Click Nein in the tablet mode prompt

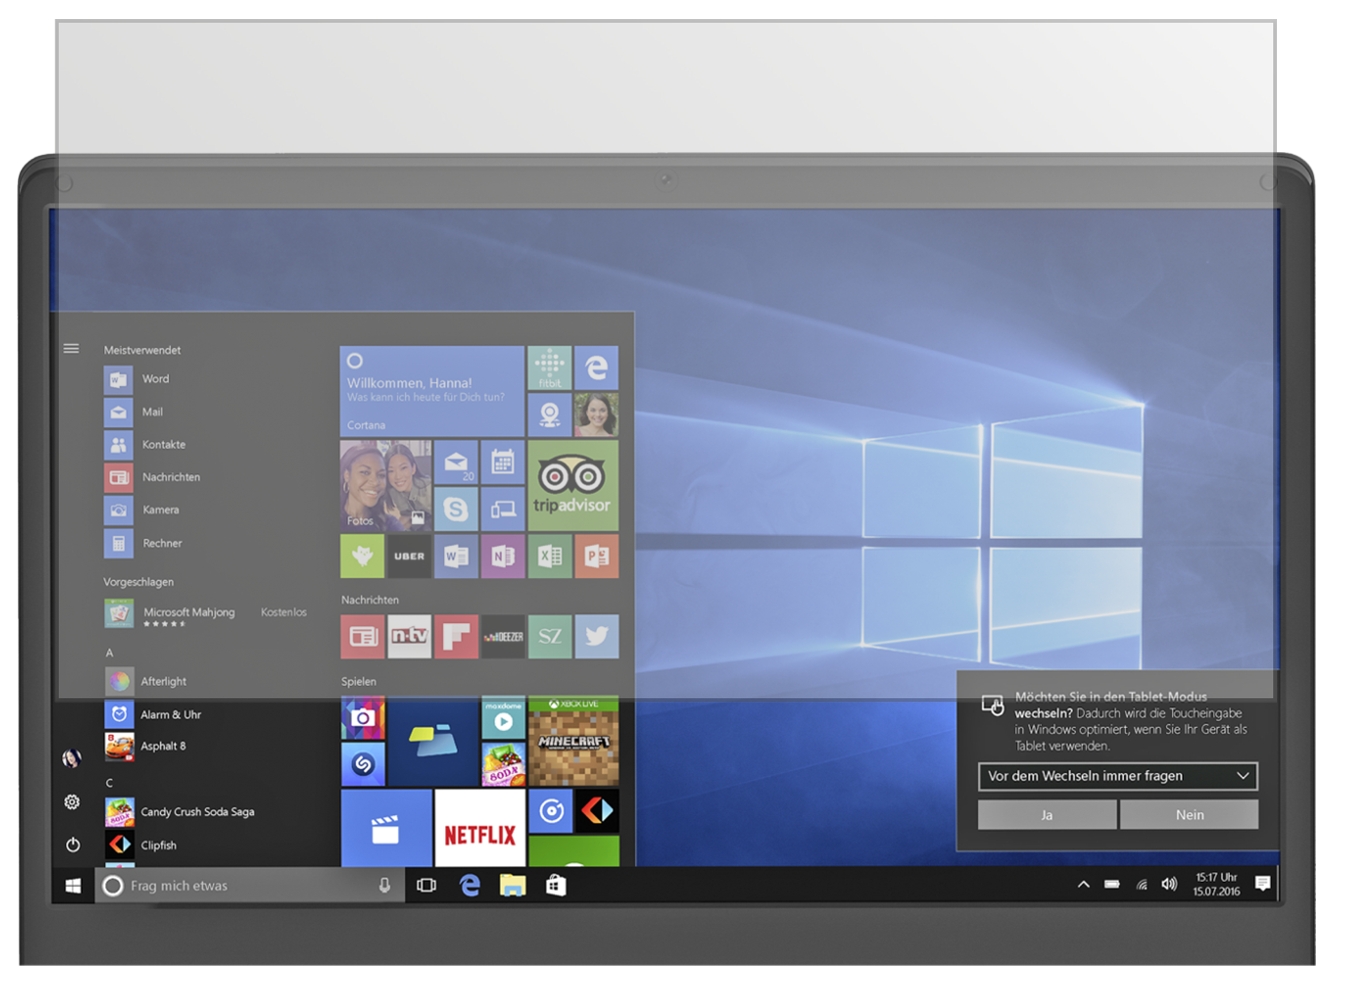(1189, 815)
